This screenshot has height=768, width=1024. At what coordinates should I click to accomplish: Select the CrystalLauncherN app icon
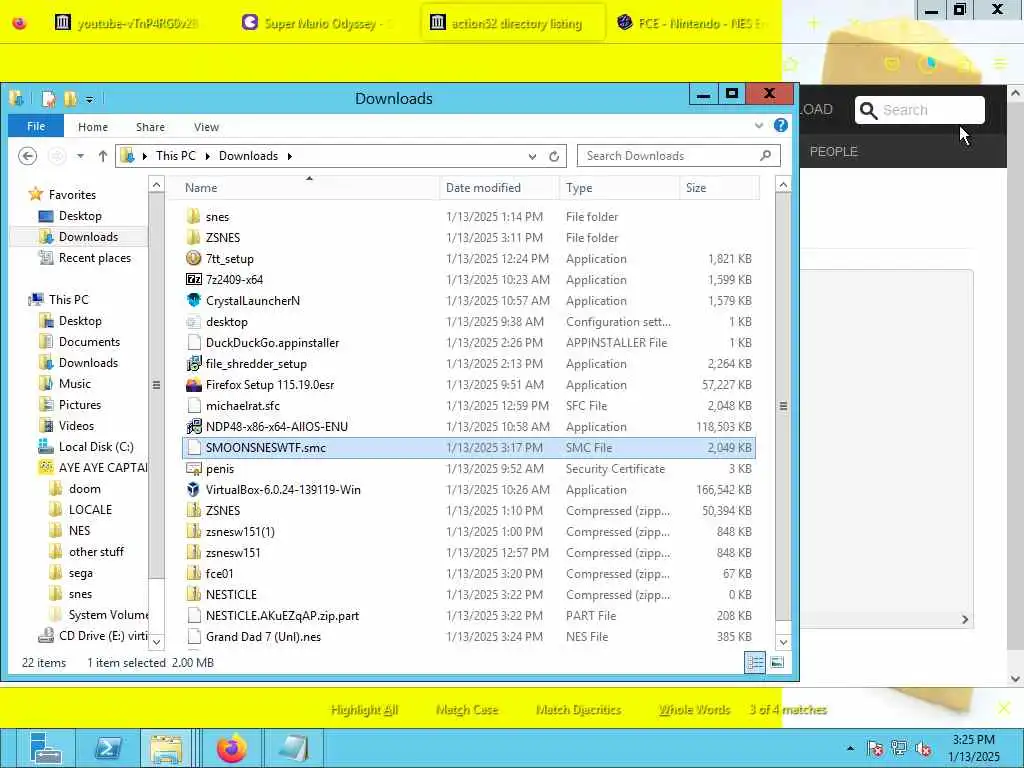click(x=193, y=300)
